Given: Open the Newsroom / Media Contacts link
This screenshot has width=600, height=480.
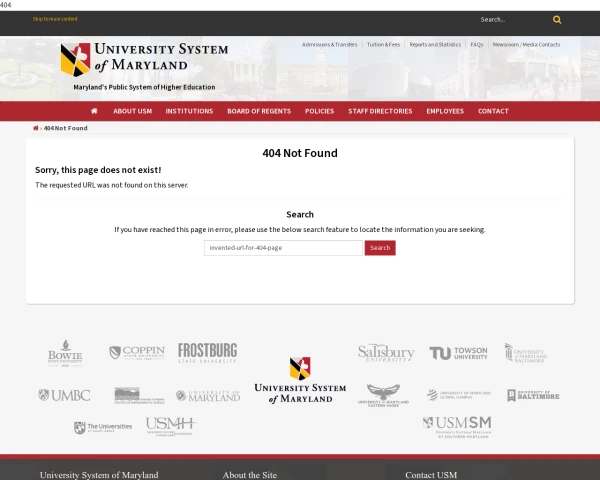Looking at the screenshot, I should pos(527,44).
